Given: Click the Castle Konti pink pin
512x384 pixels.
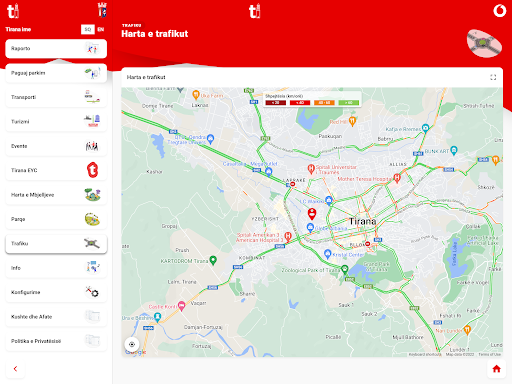Looking at the screenshot, I should [181, 306].
